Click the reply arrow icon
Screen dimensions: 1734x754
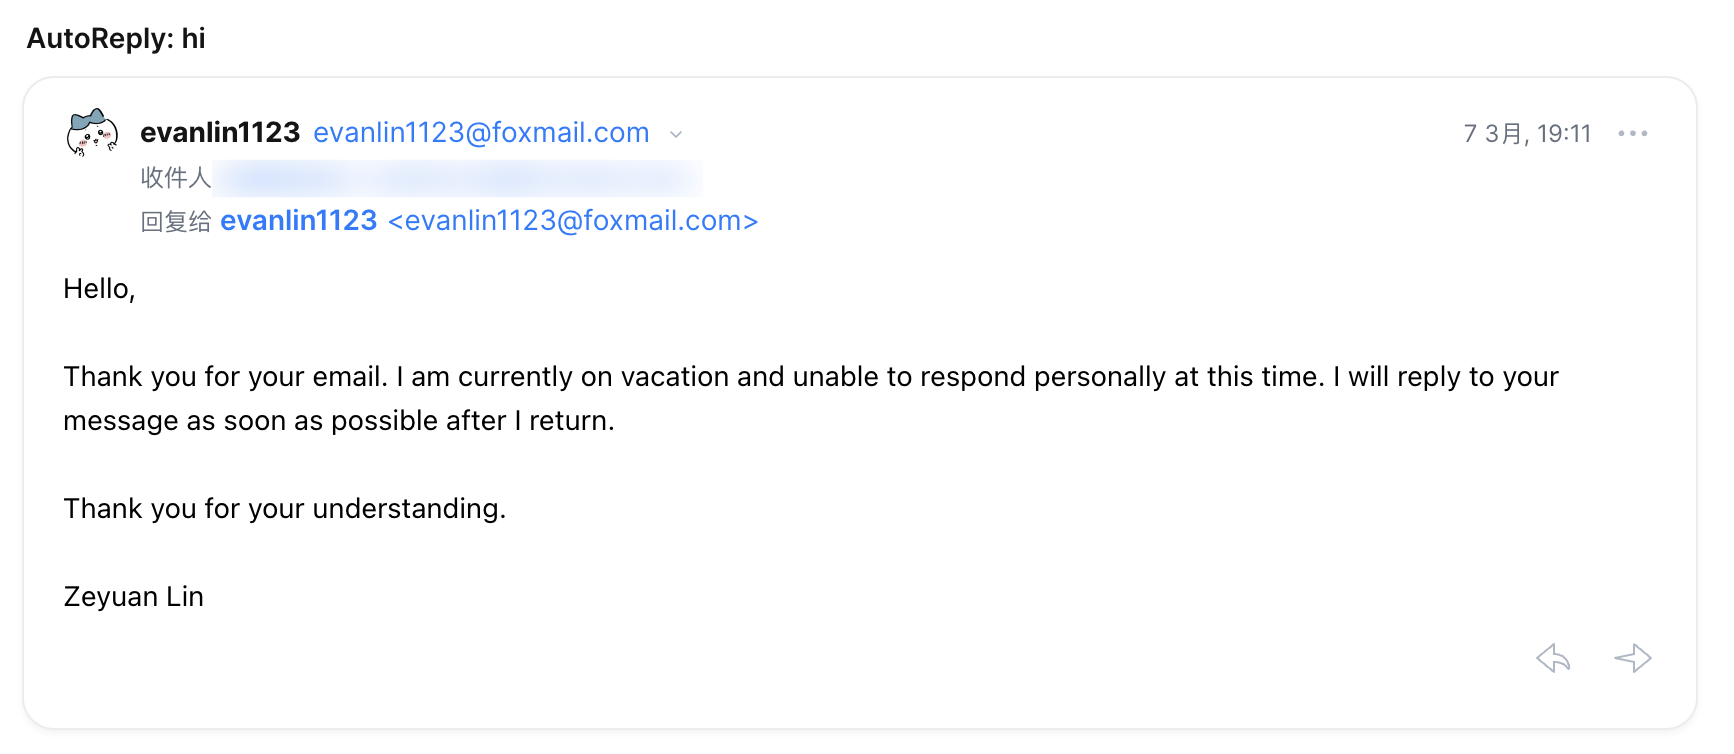(1553, 658)
